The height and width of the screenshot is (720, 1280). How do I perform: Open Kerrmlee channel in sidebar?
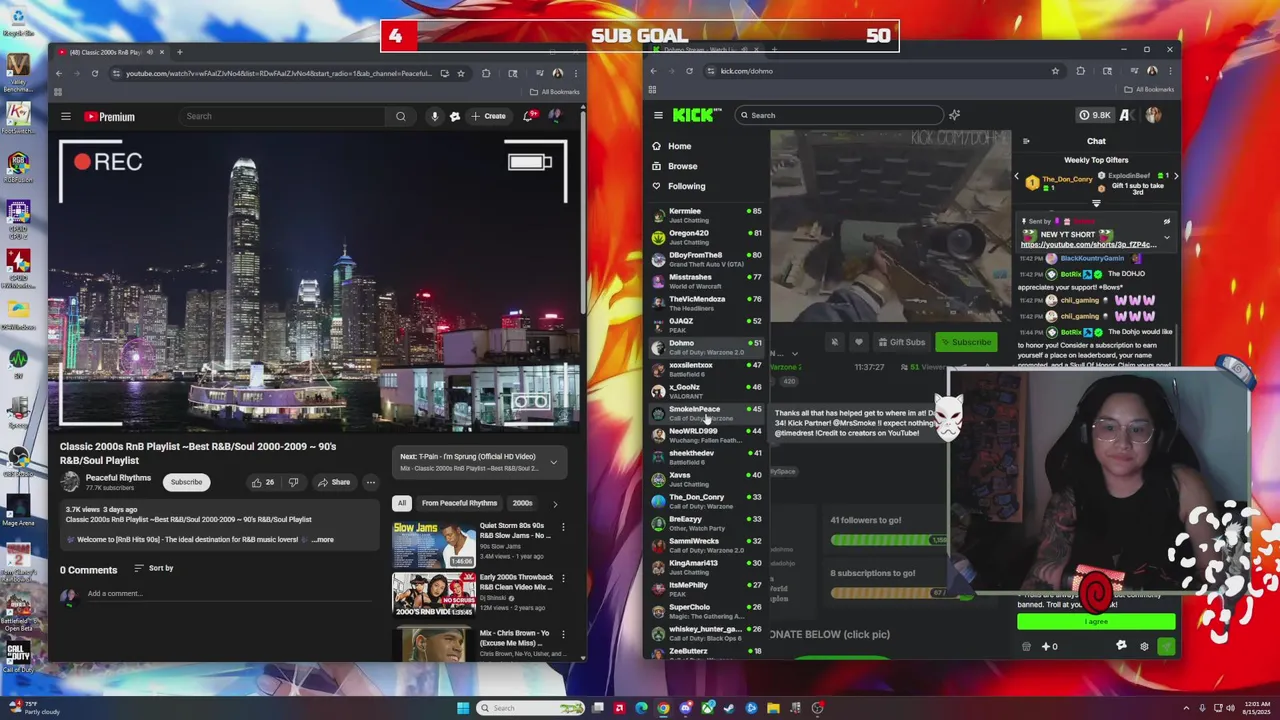point(706,215)
